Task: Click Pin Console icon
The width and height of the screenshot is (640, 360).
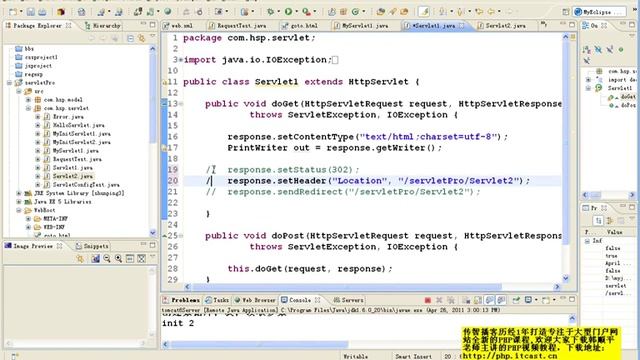Action: click(516, 300)
